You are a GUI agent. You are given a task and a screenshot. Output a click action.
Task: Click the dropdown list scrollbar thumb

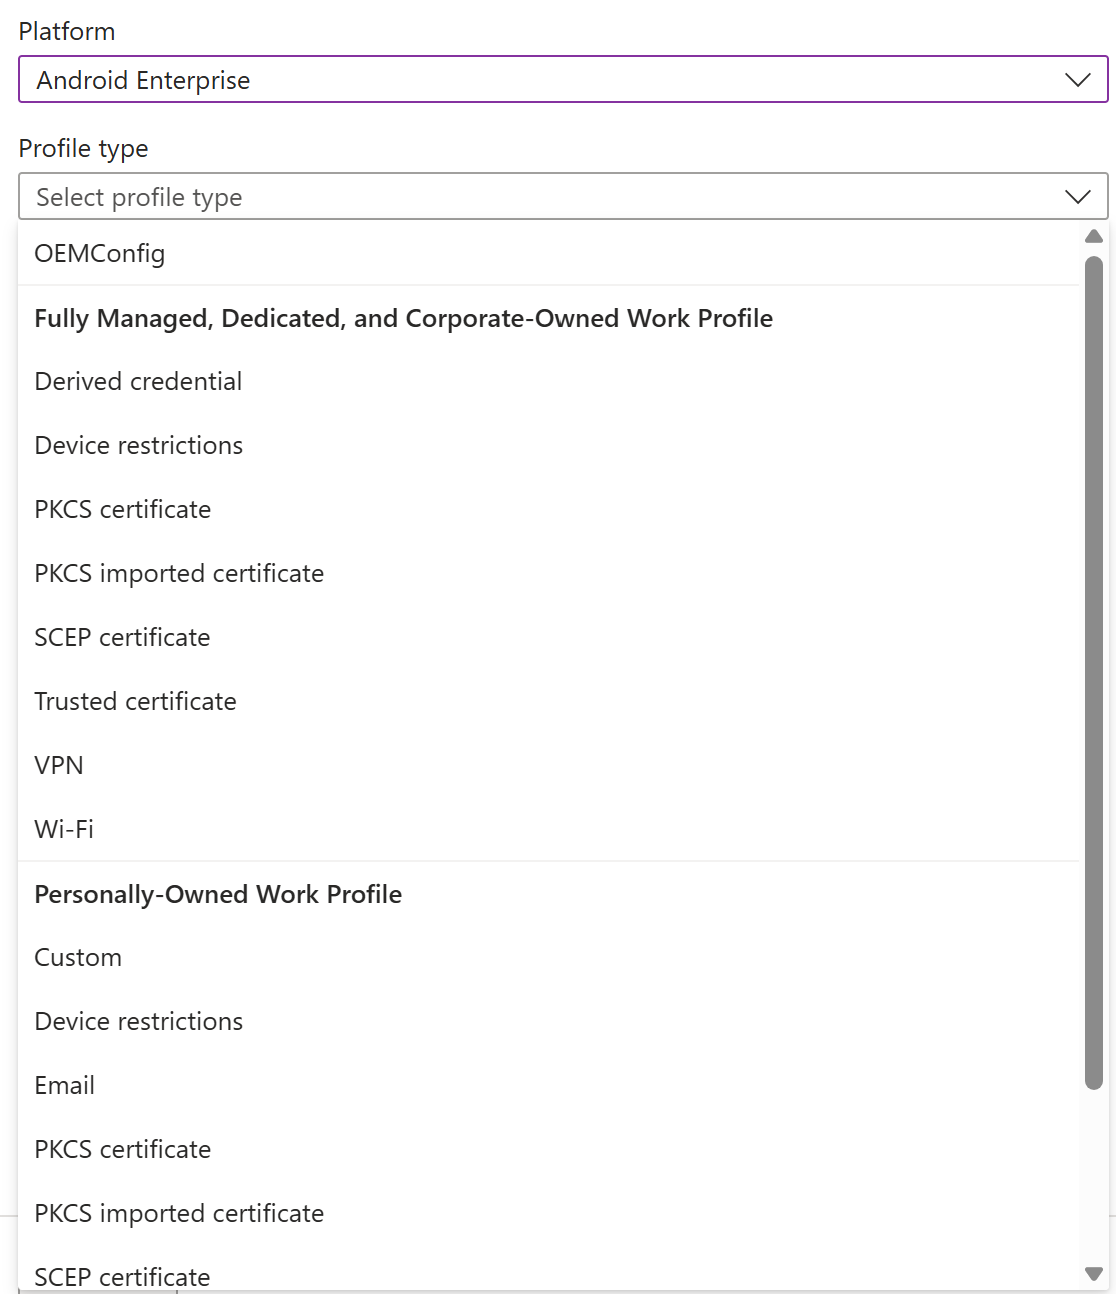(x=1094, y=672)
